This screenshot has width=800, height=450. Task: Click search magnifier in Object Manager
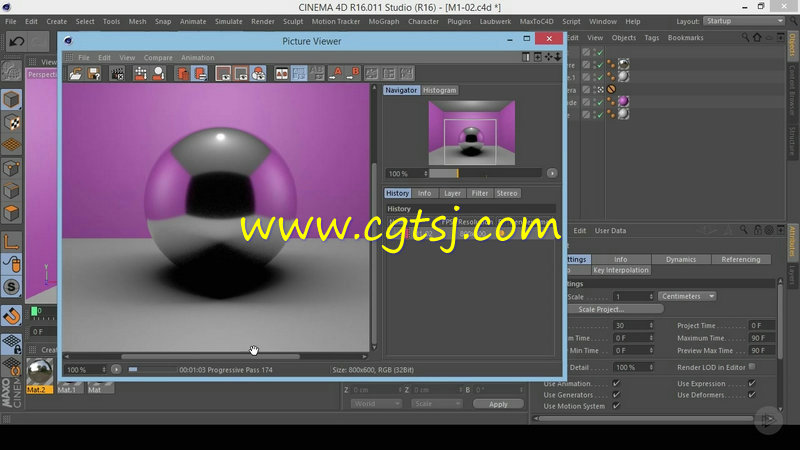pos(745,37)
